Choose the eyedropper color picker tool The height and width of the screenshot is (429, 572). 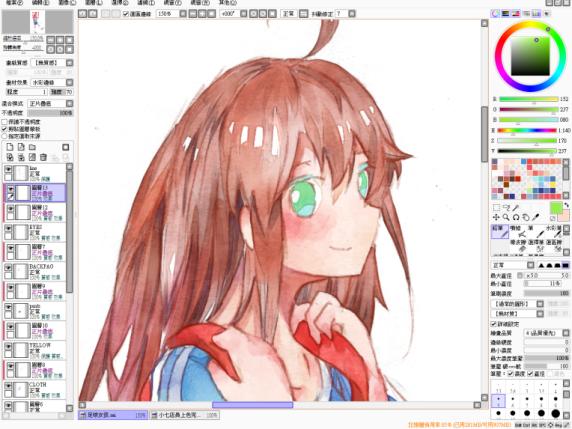pyautogui.click(x=536, y=217)
